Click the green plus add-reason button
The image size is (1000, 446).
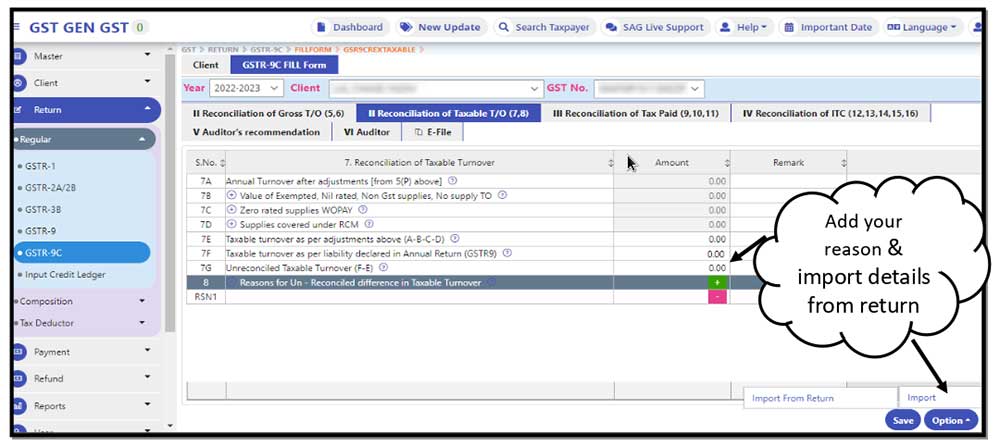pyautogui.click(x=717, y=283)
